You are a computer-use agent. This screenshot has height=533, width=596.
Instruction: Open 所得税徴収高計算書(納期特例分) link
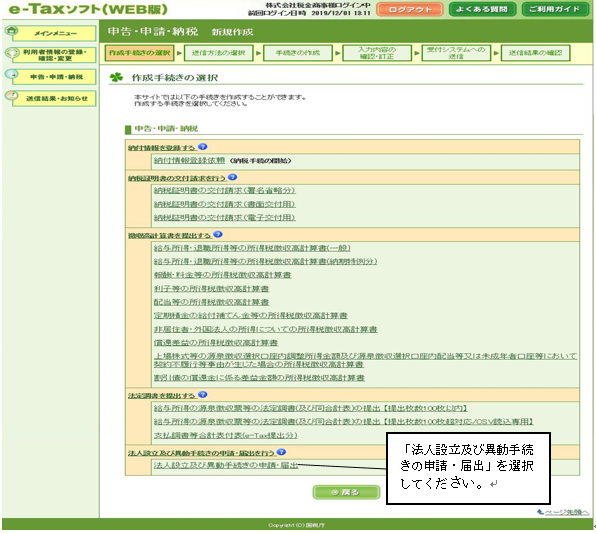265,262
